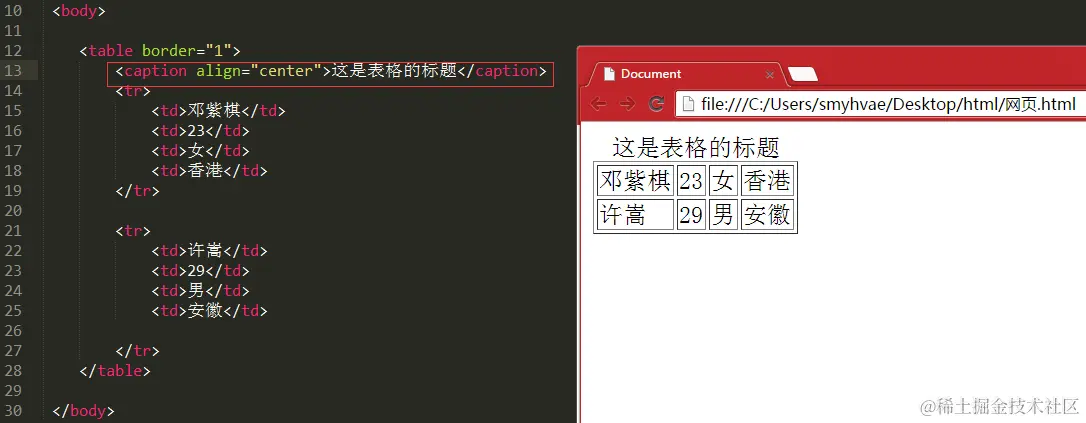This screenshot has width=1086, height=423.
Task: Click the 邓紫棋 table cell
Action: 635,181
